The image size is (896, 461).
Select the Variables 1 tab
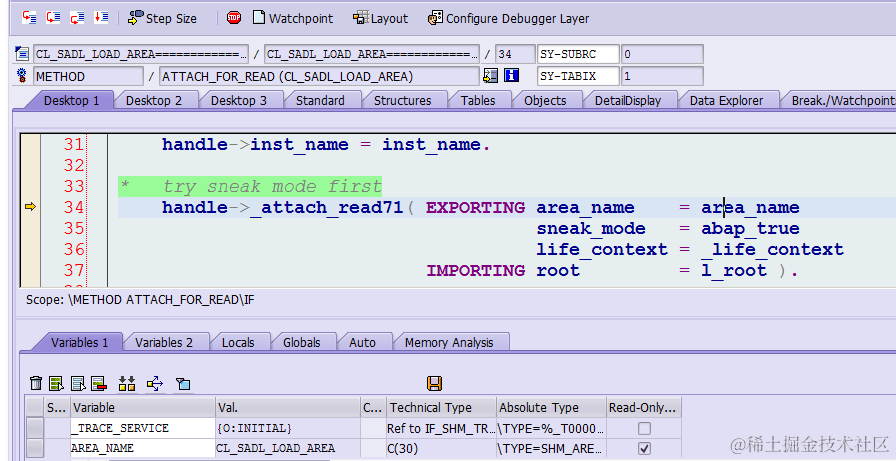pyautogui.click(x=79, y=342)
